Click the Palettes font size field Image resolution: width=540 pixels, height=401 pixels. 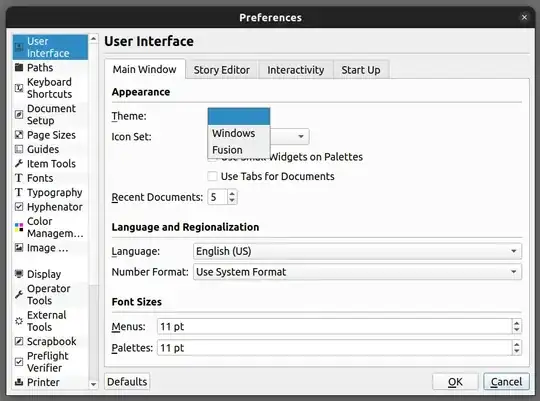click(335, 348)
